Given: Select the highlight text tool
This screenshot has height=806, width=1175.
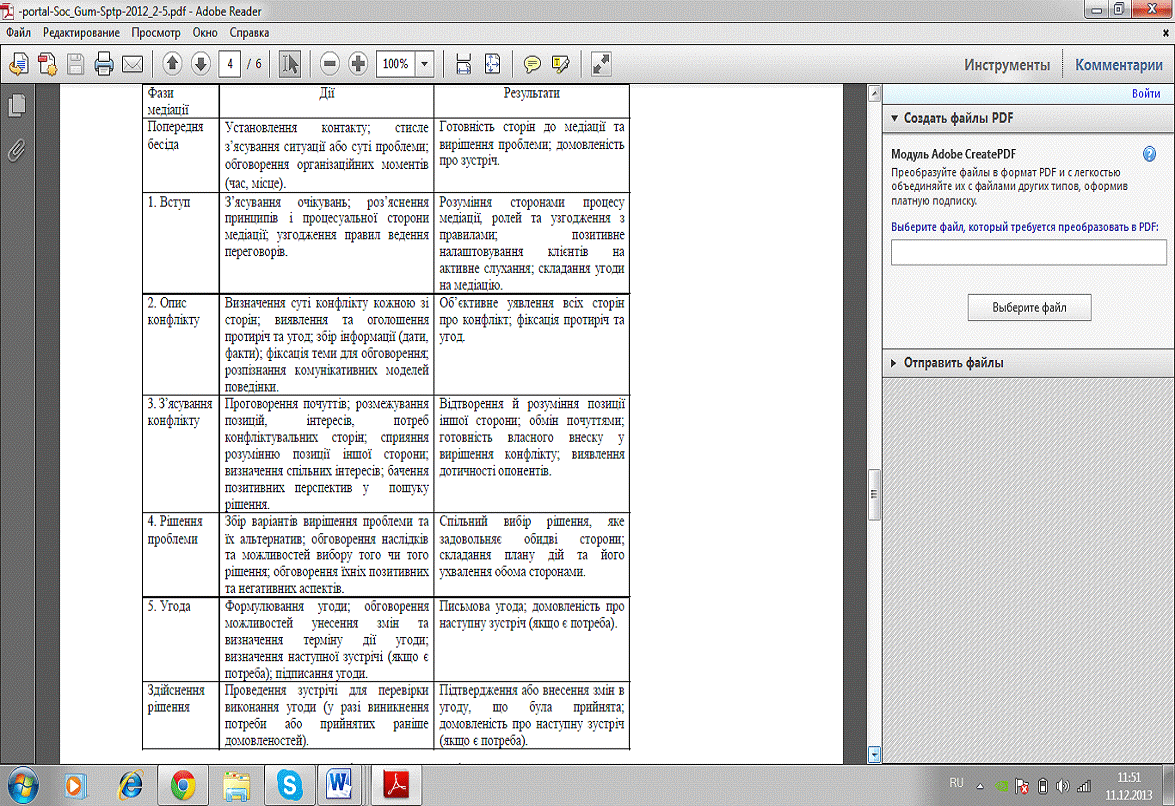Looking at the screenshot, I should [x=561, y=64].
